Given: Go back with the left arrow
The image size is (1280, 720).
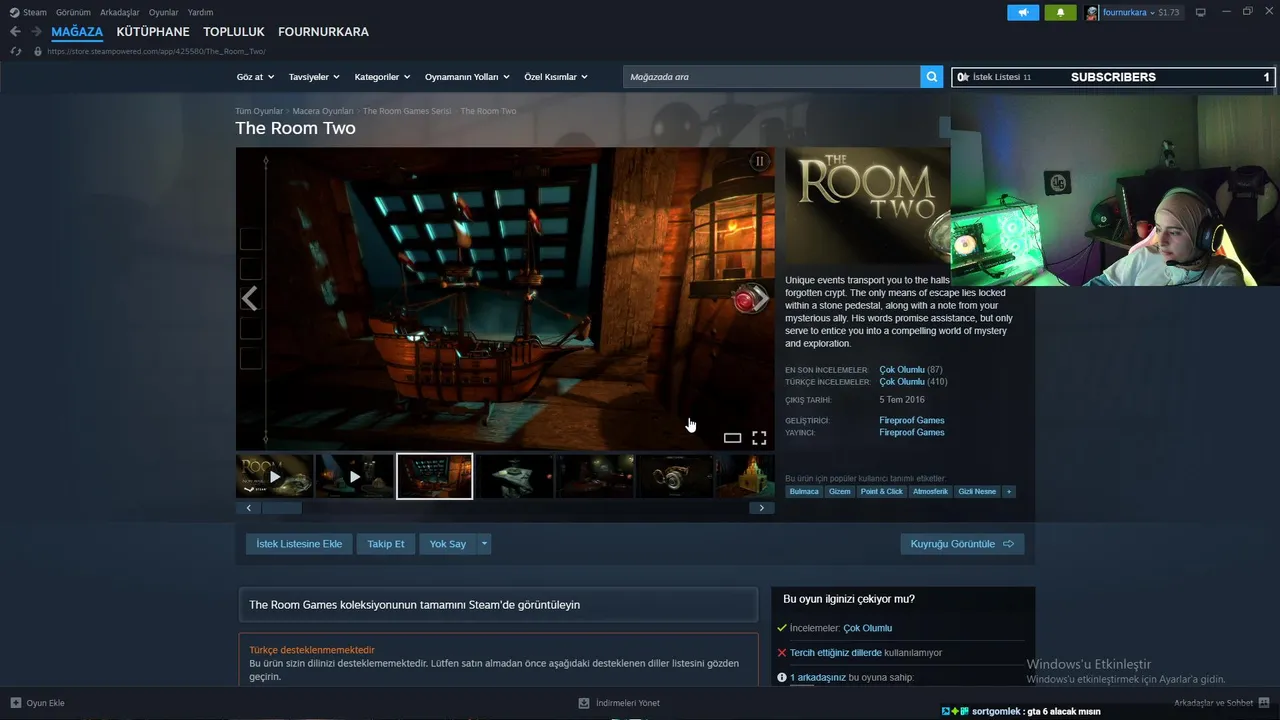Looking at the screenshot, I should tap(15, 32).
